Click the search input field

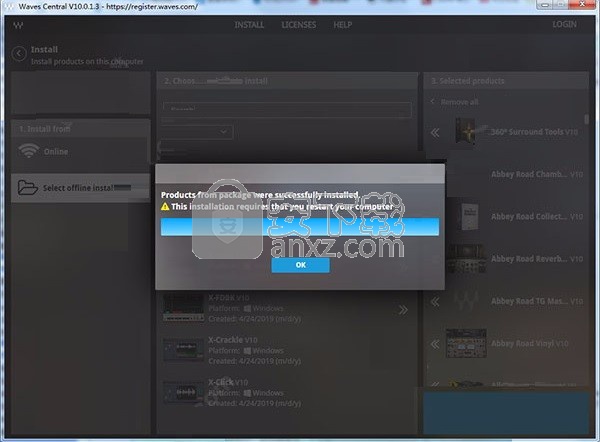click(x=287, y=109)
